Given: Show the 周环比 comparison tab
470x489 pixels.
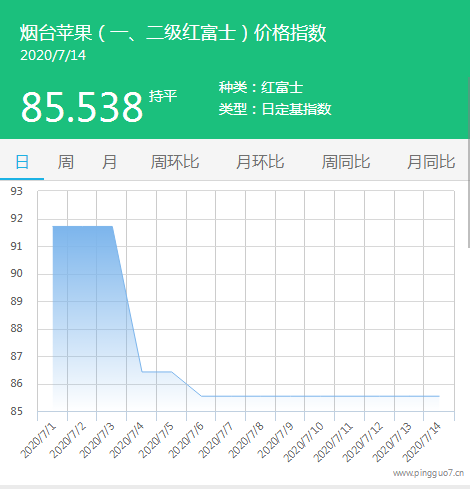Looking at the screenshot, I should click(x=175, y=162).
